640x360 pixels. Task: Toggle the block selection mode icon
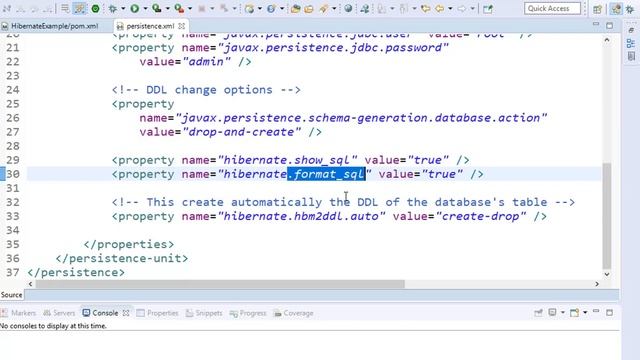pos(64,8)
